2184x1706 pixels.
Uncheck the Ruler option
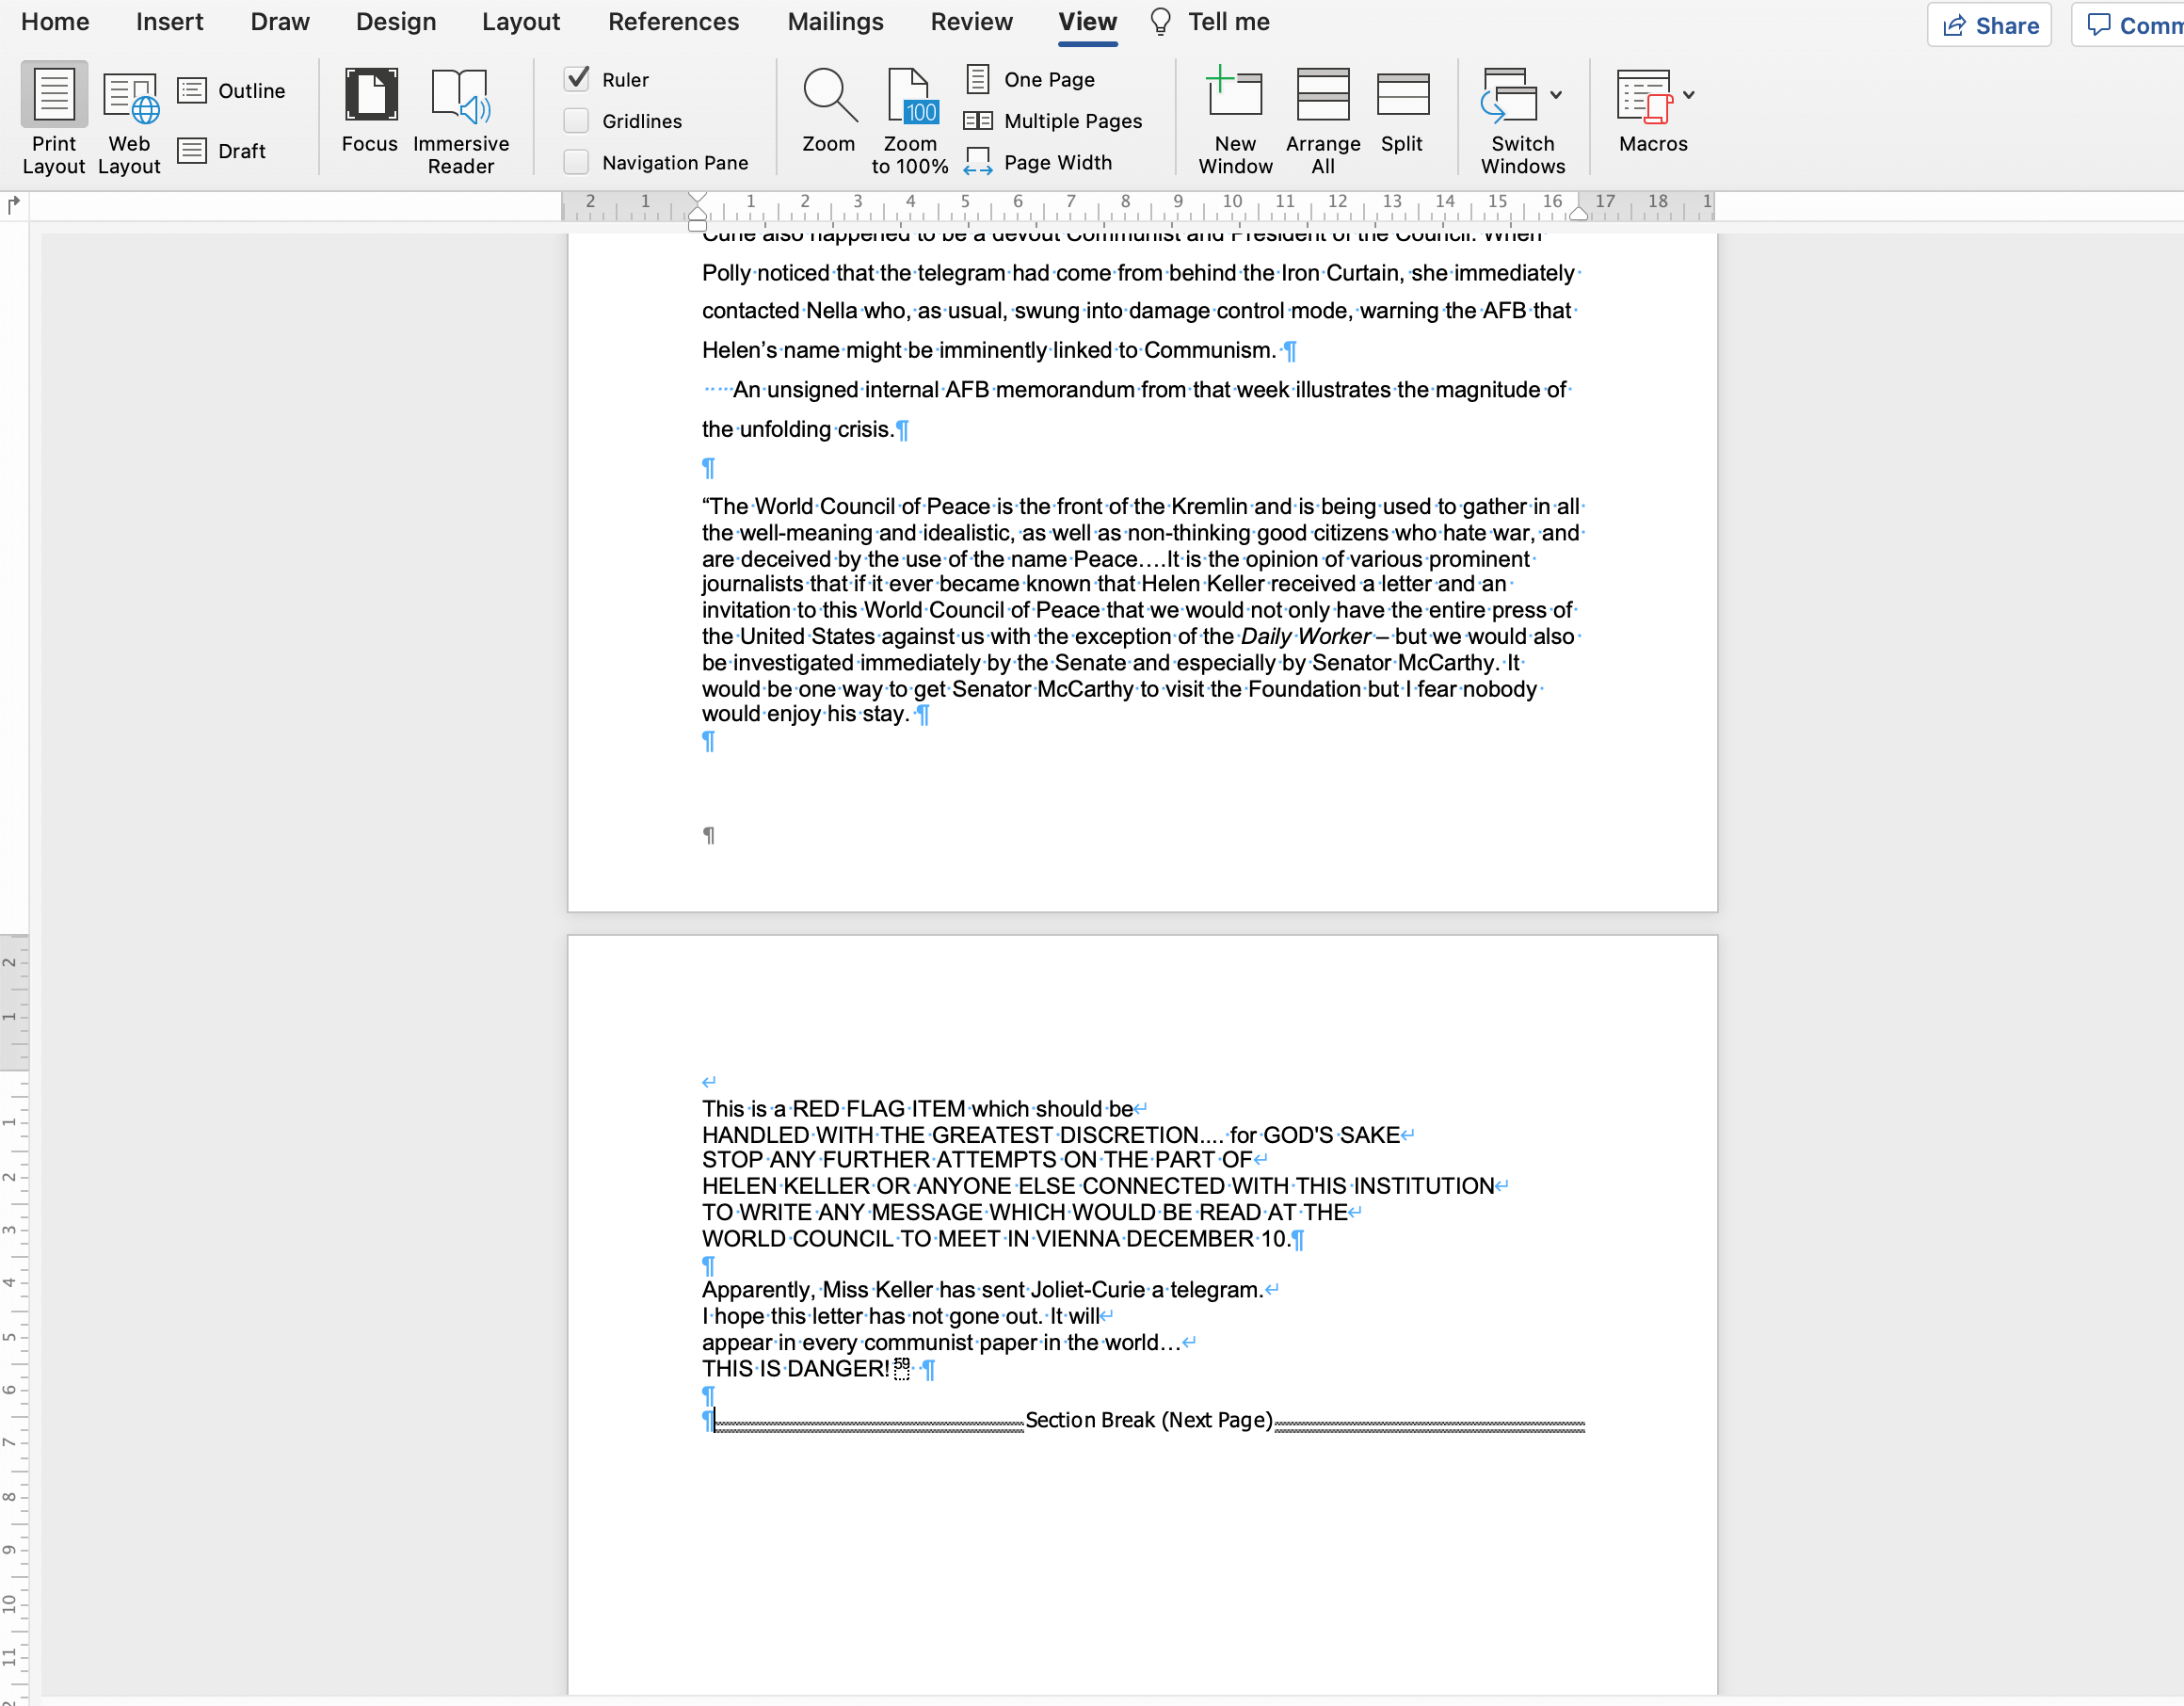coord(577,79)
